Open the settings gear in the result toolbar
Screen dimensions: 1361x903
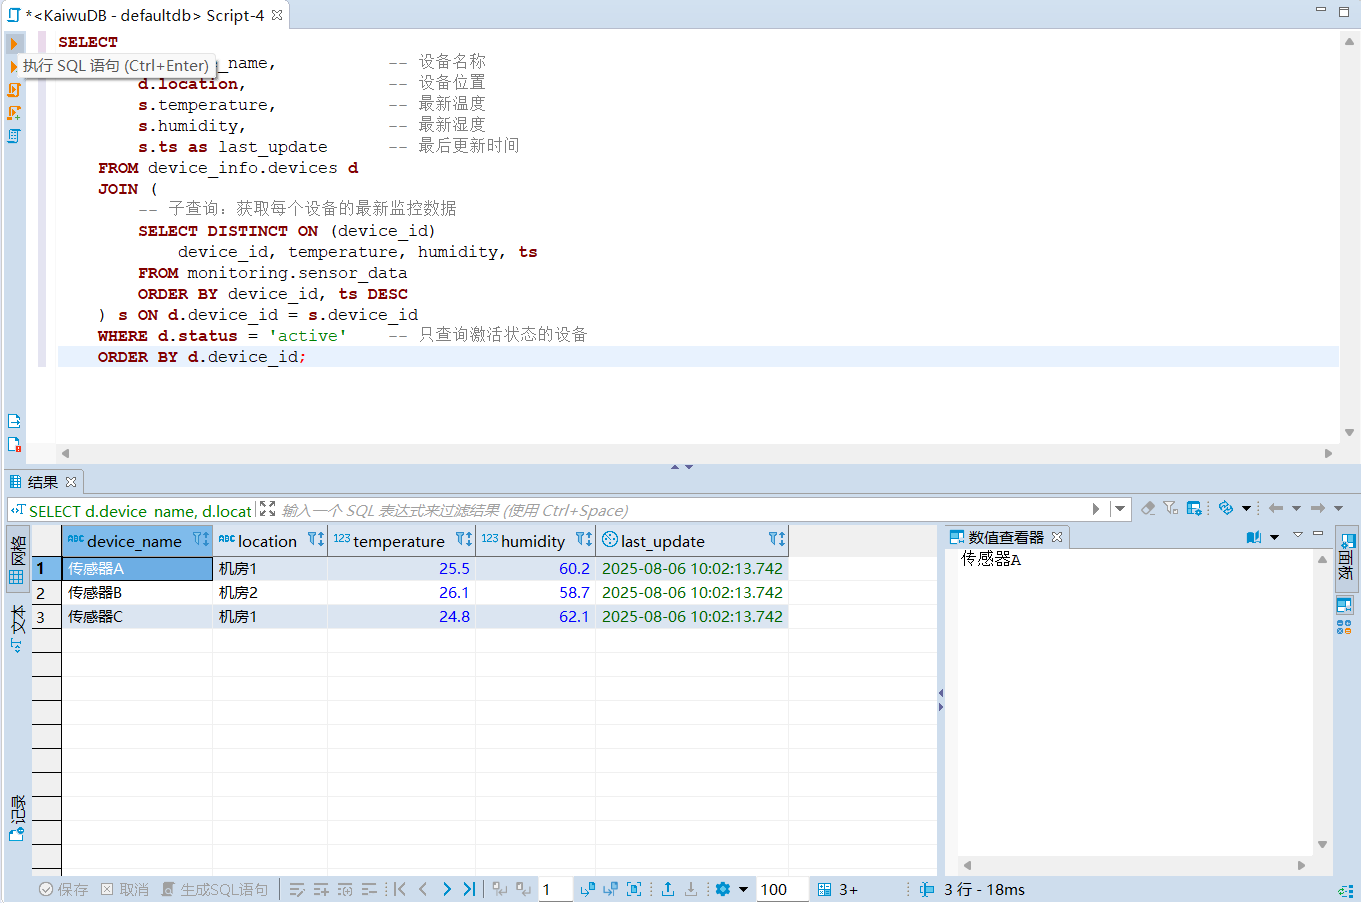click(723, 889)
